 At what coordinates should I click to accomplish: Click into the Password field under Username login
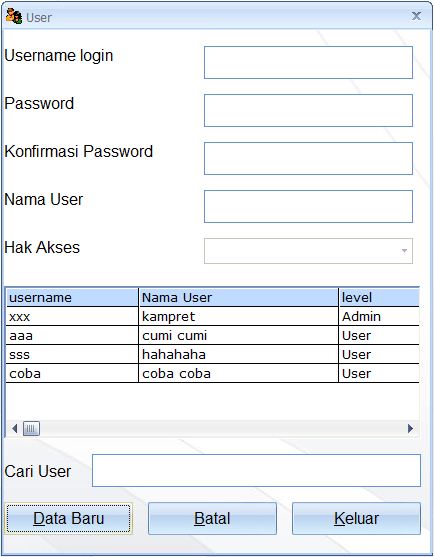(308, 110)
